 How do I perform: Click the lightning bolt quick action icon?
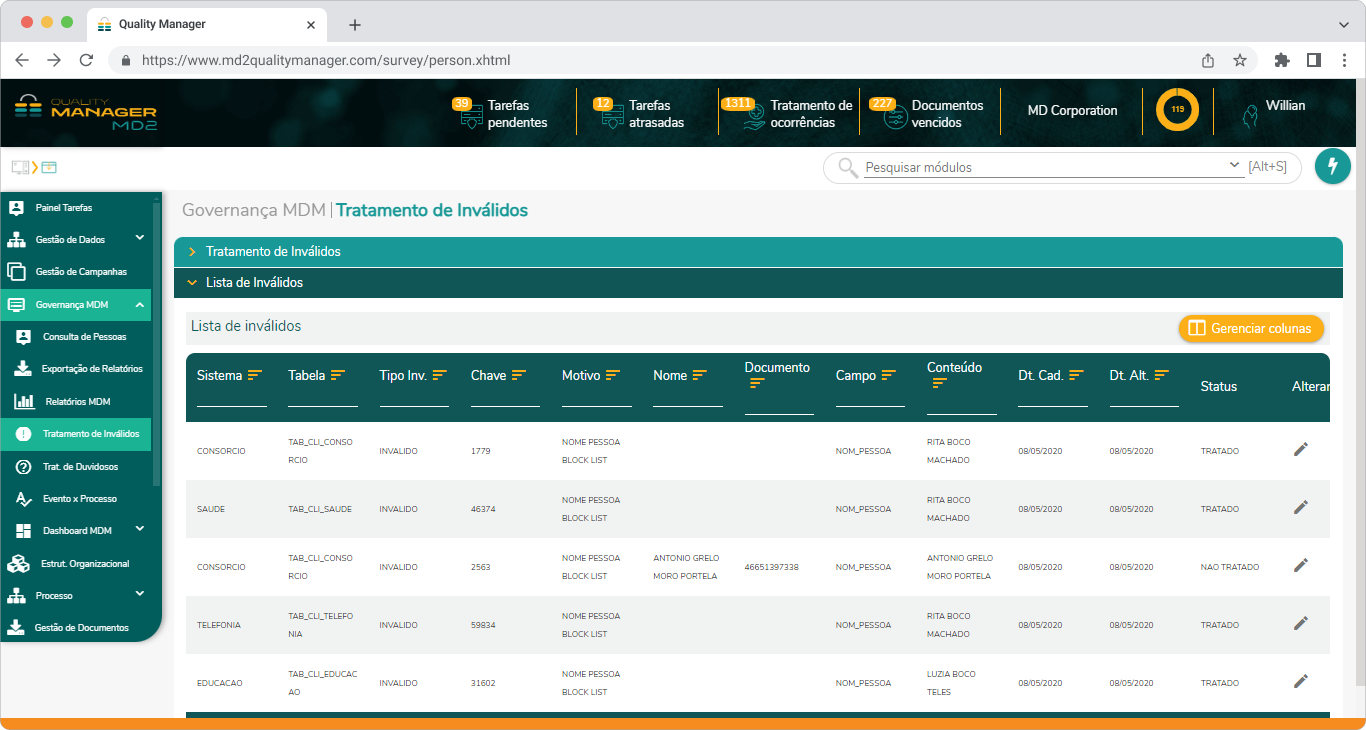[1332, 167]
